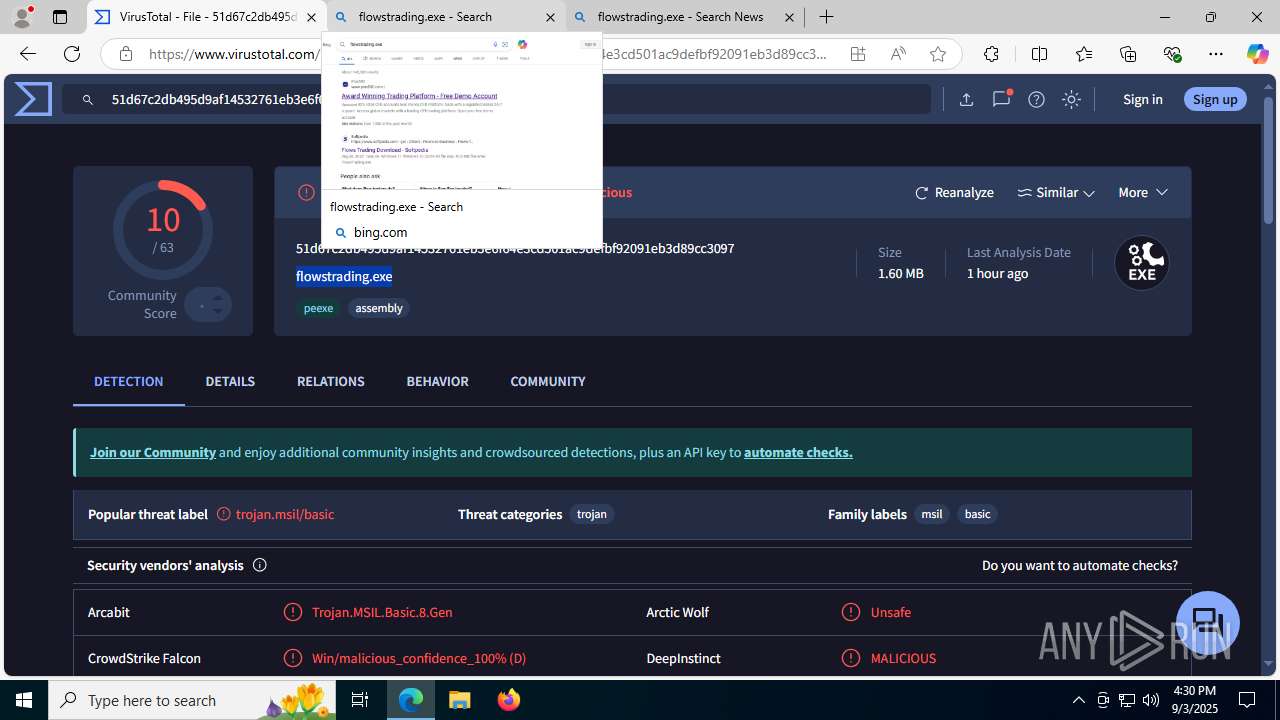Click the basic family label tag
The image size is (1280, 720).
pyautogui.click(x=977, y=514)
